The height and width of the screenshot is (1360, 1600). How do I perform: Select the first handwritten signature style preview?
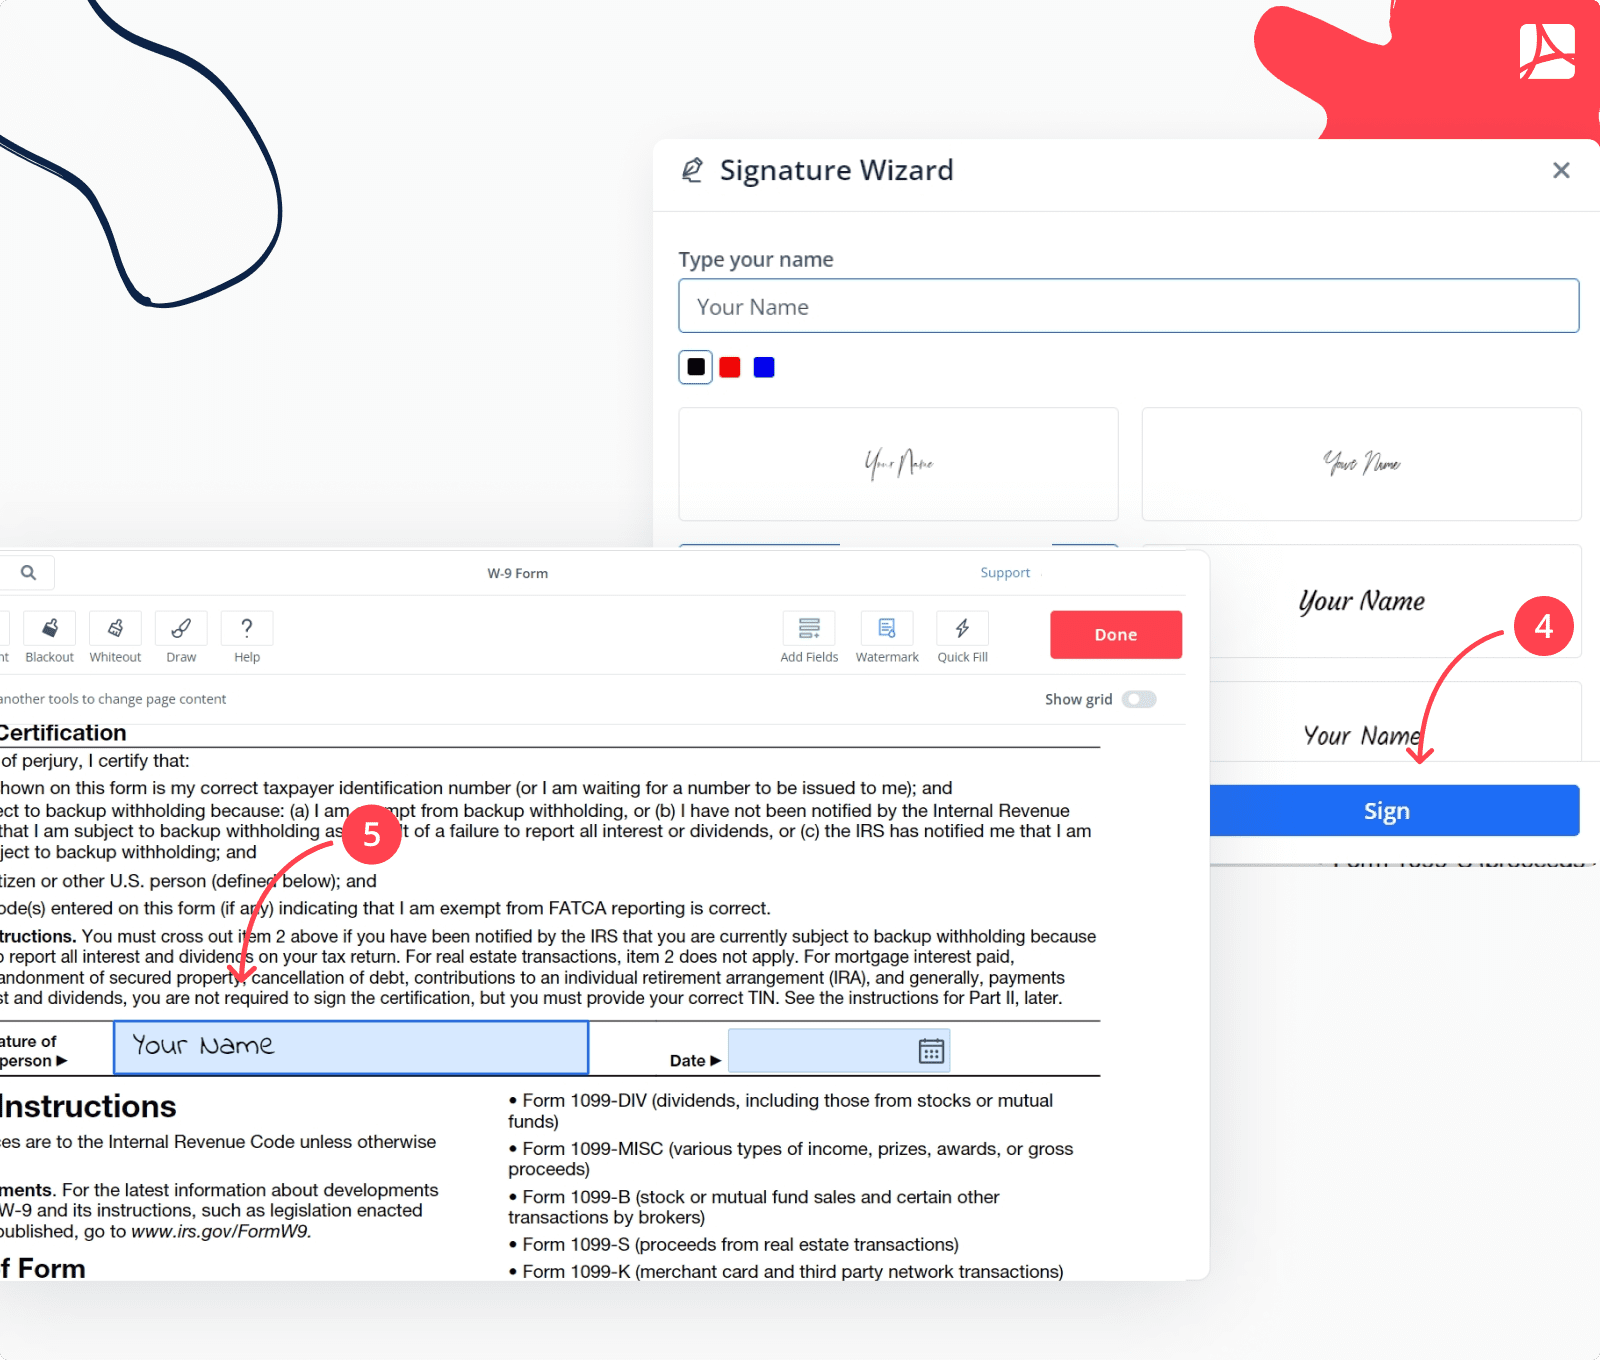[897, 464]
